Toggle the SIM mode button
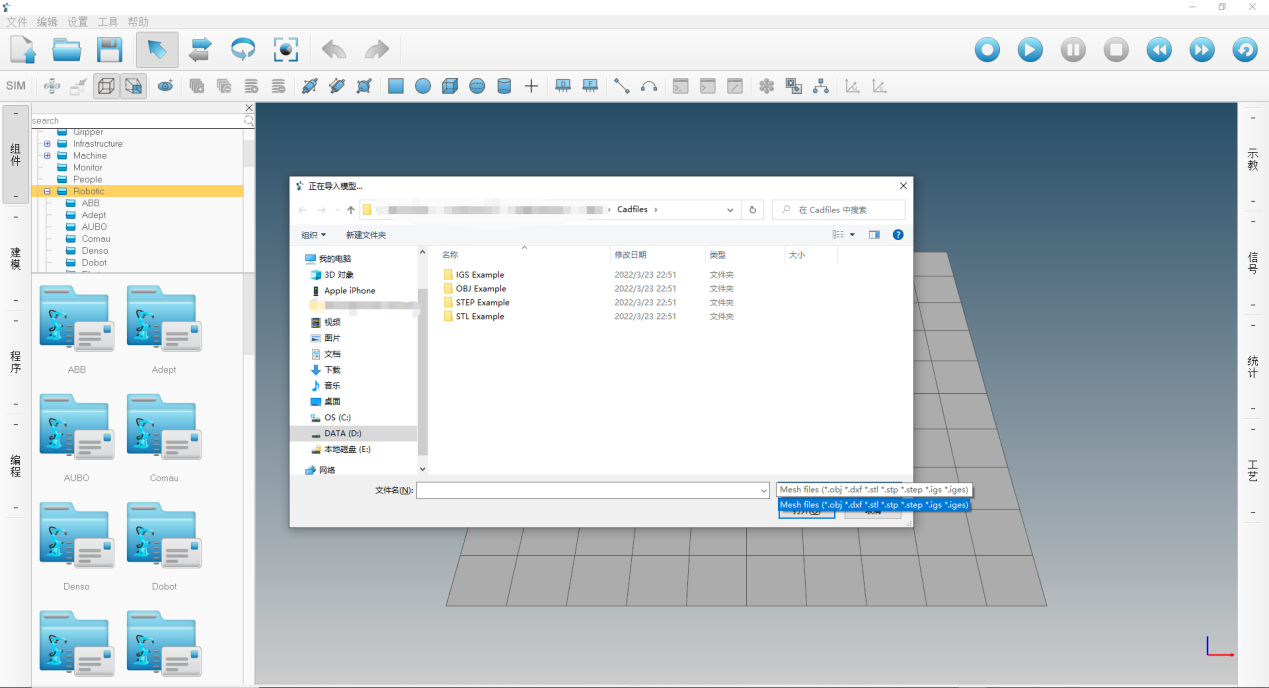This screenshot has width=1269, height=688. coord(16,87)
